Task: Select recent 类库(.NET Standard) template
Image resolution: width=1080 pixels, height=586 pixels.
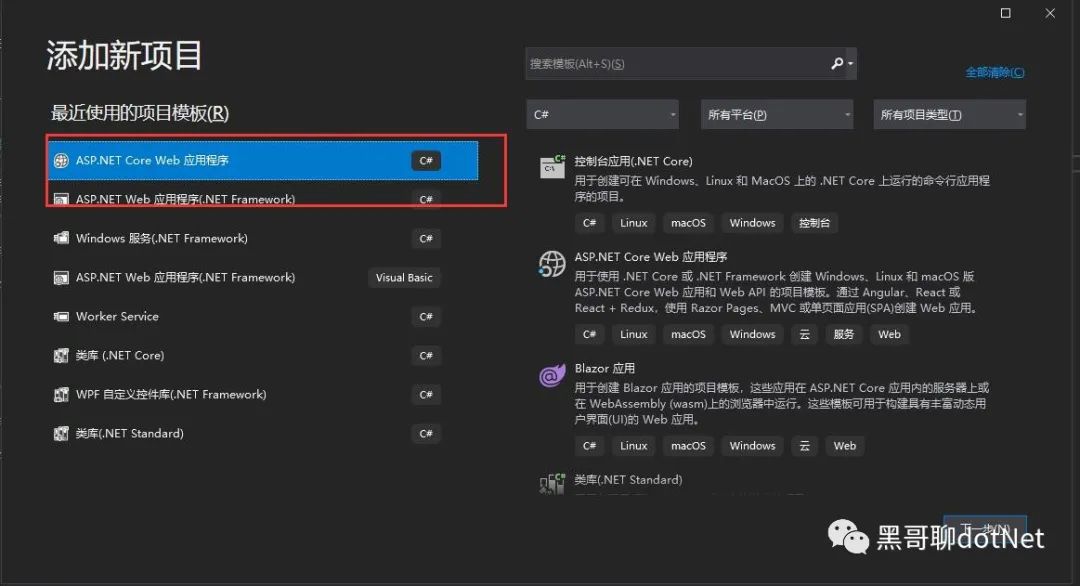Action: (x=247, y=434)
